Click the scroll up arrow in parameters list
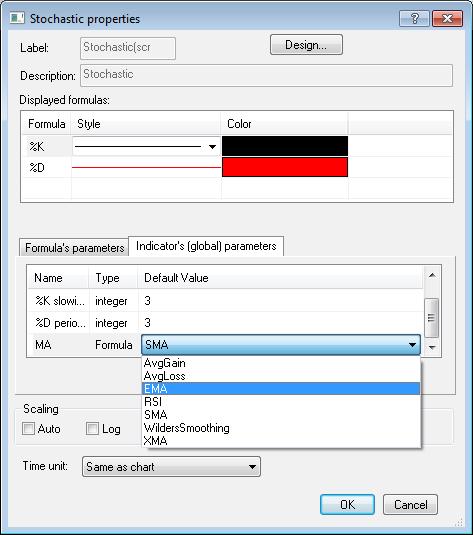The height and width of the screenshot is (535, 473). pyautogui.click(x=432, y=275)
